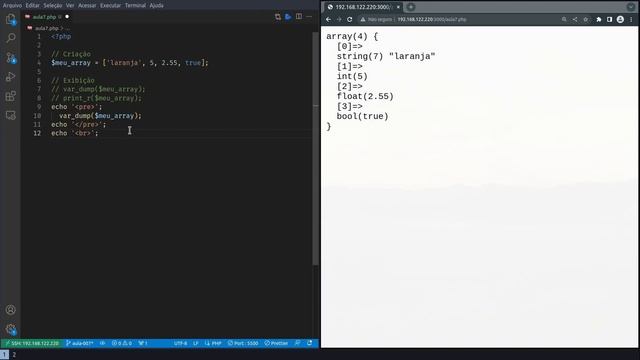Click line 10 var_dump($meu_array);

pos(100,116)
